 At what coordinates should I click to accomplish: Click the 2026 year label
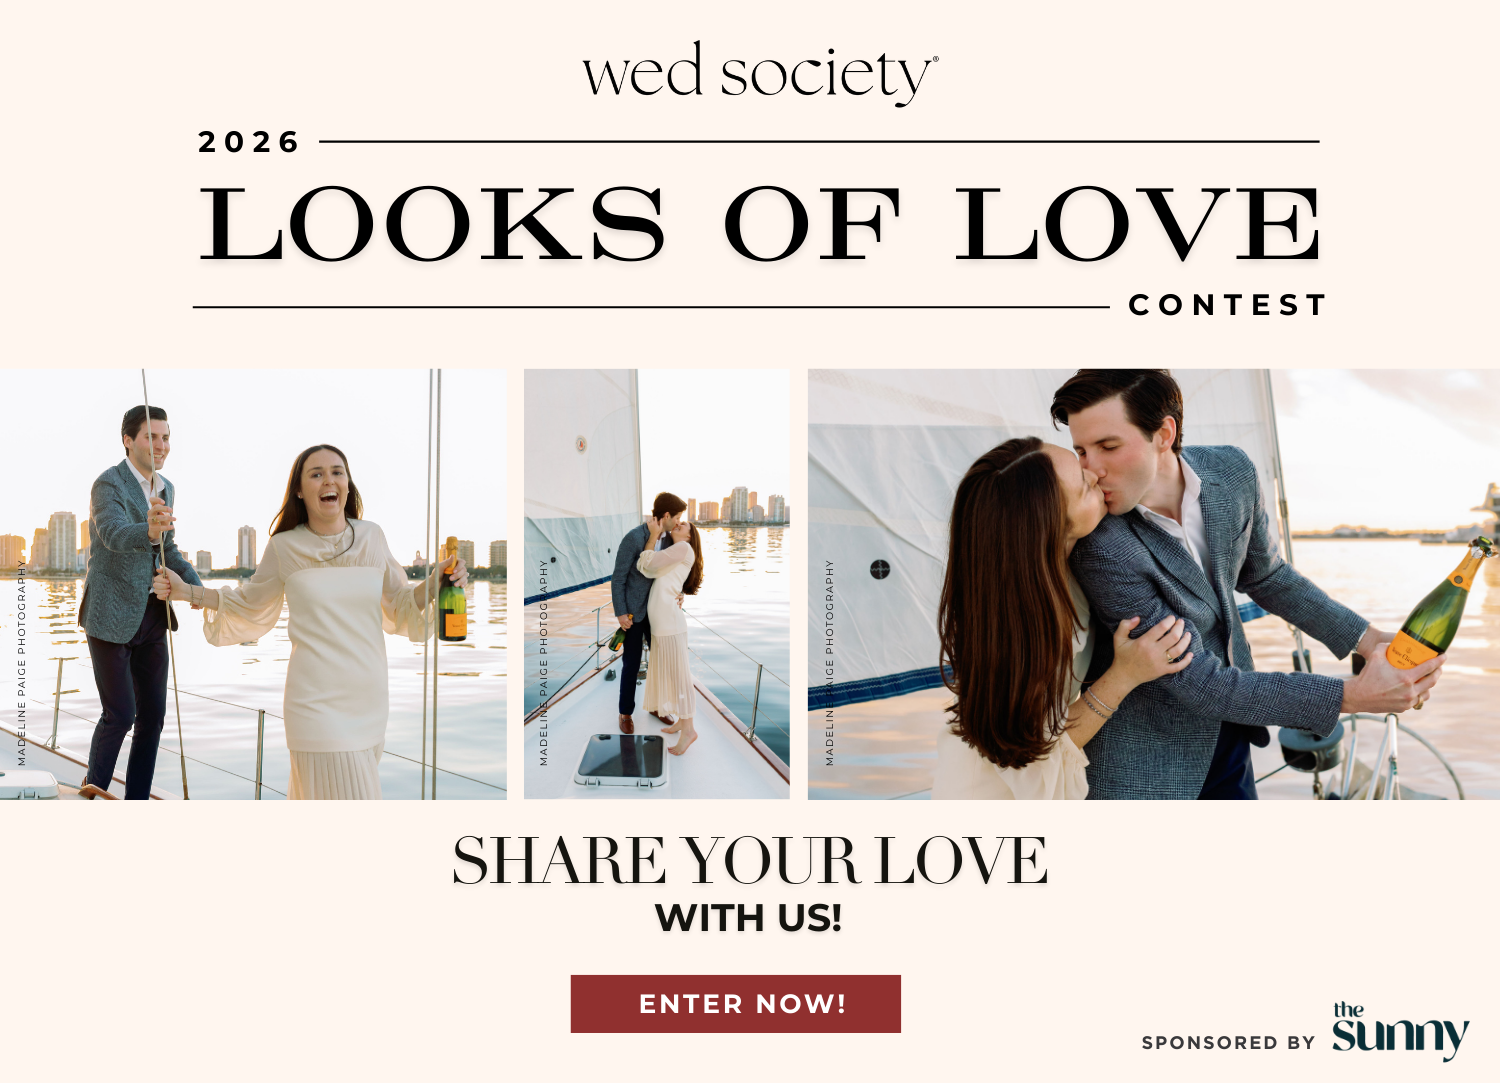(248, 142)
